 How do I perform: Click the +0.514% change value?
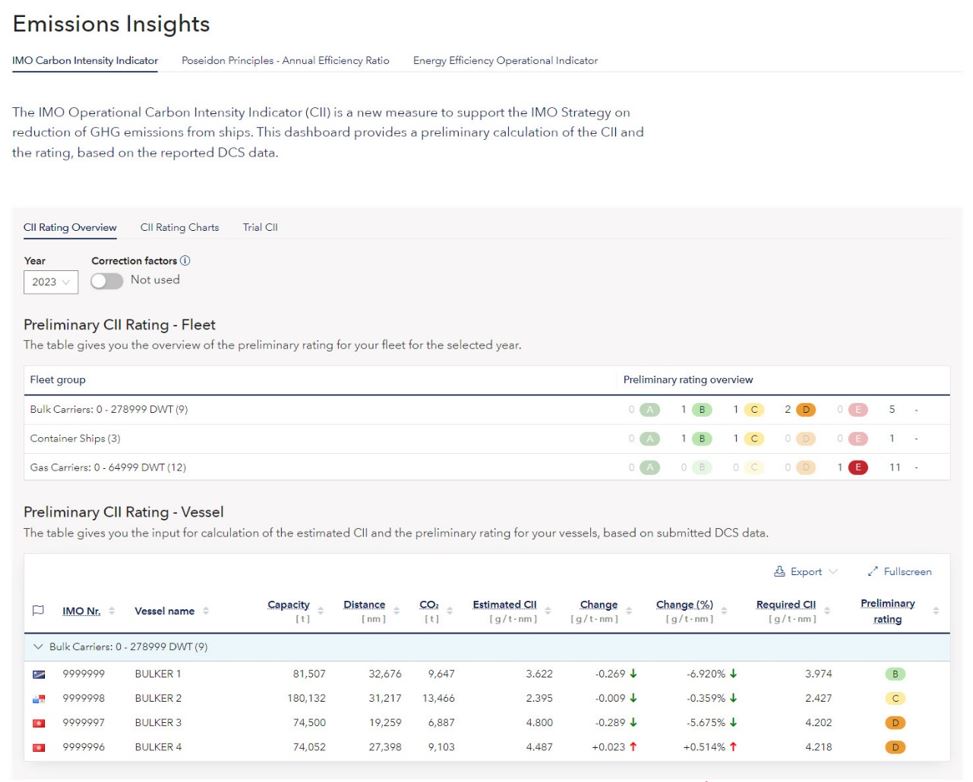tap(704, 747)
